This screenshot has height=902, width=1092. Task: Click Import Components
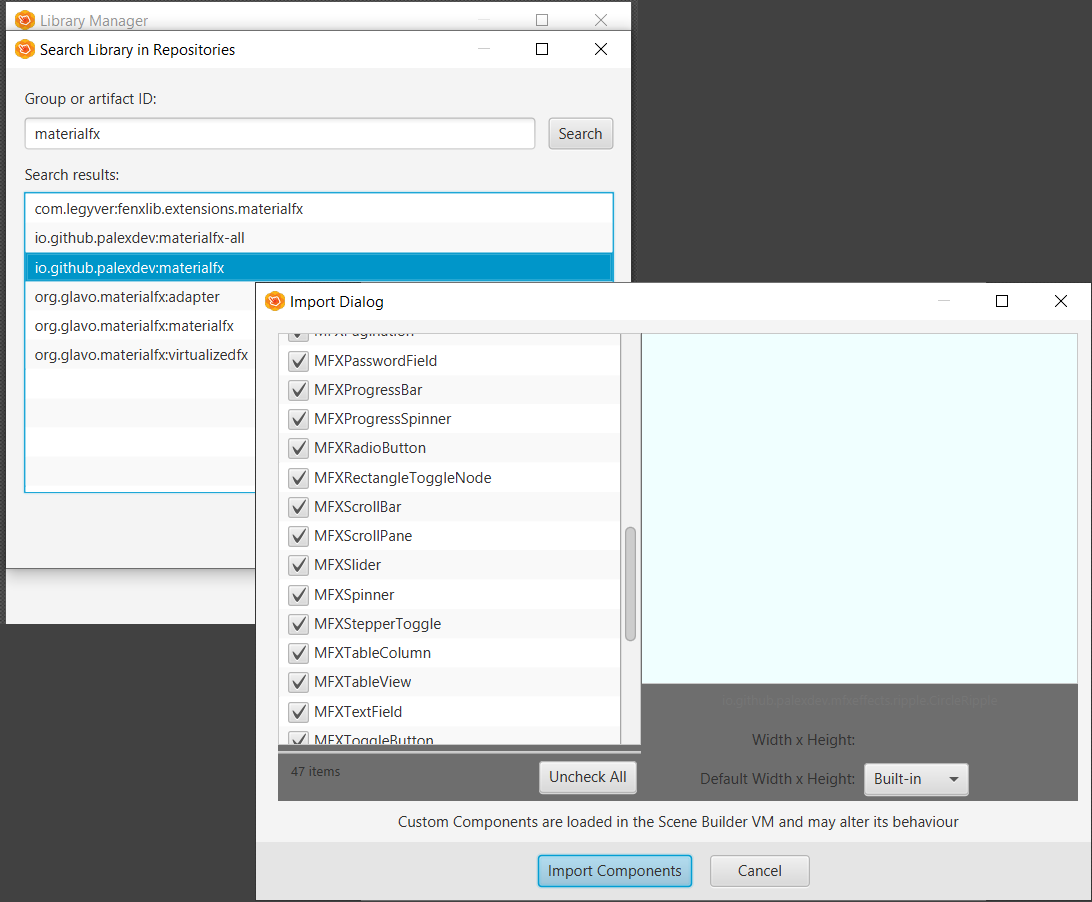[x=614, y=870]
